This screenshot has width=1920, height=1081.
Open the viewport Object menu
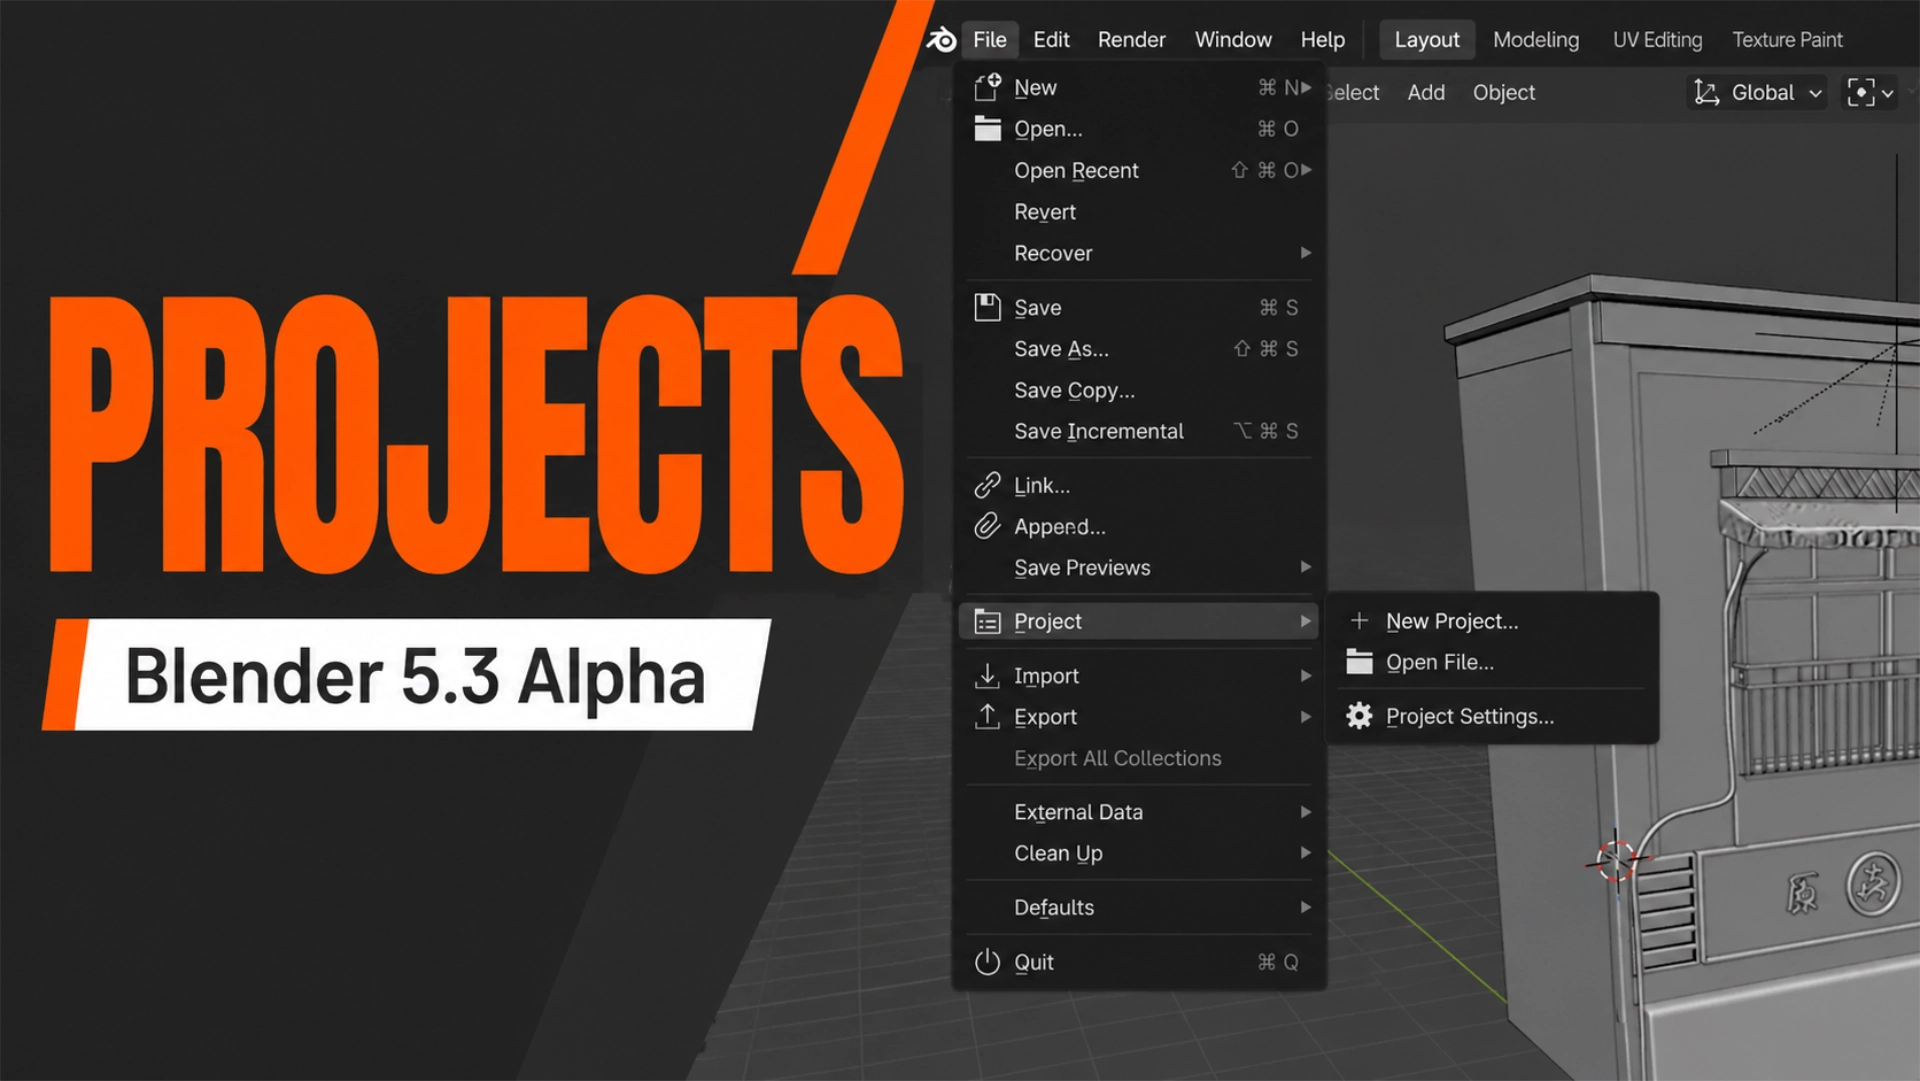[x=1503, y=92]
